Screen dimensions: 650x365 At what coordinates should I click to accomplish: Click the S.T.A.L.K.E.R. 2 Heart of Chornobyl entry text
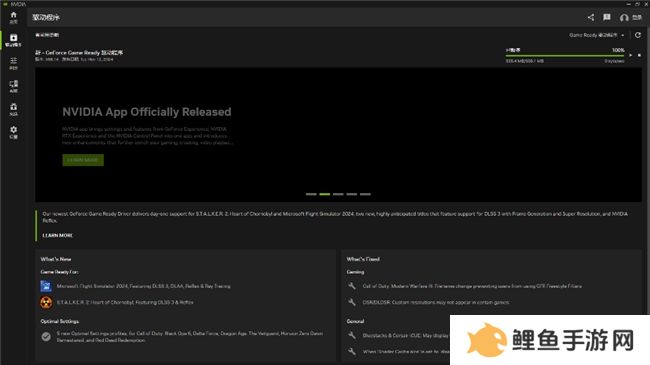pyautogui.click(x=125, y=302)
